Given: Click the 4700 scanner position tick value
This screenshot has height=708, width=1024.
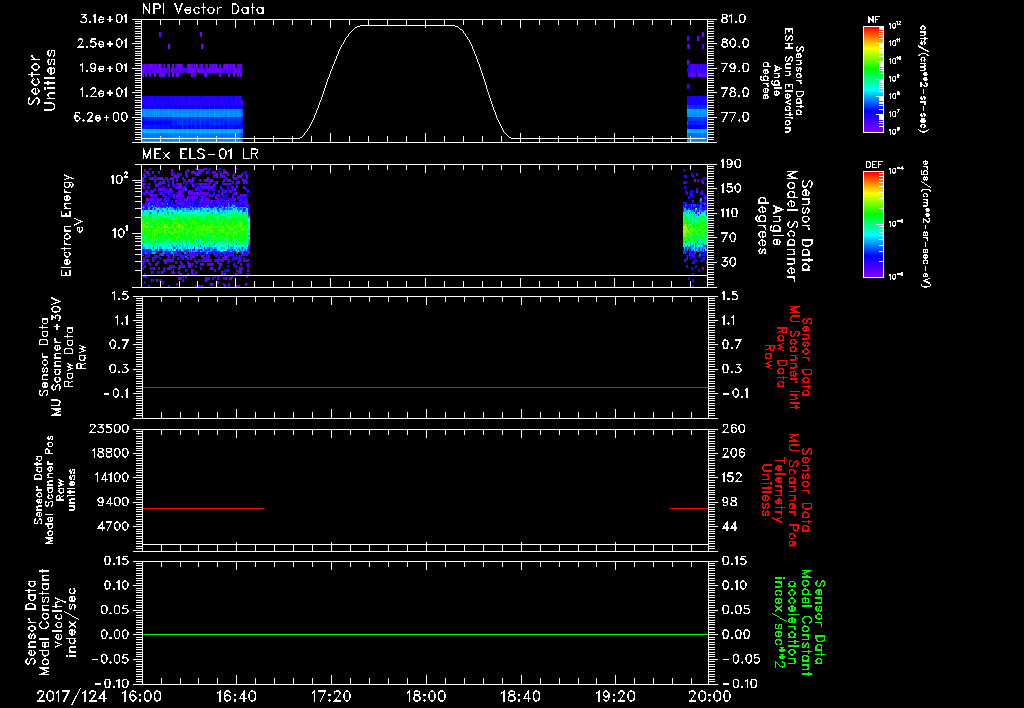Looking at the screenshot, I should 113,526.
